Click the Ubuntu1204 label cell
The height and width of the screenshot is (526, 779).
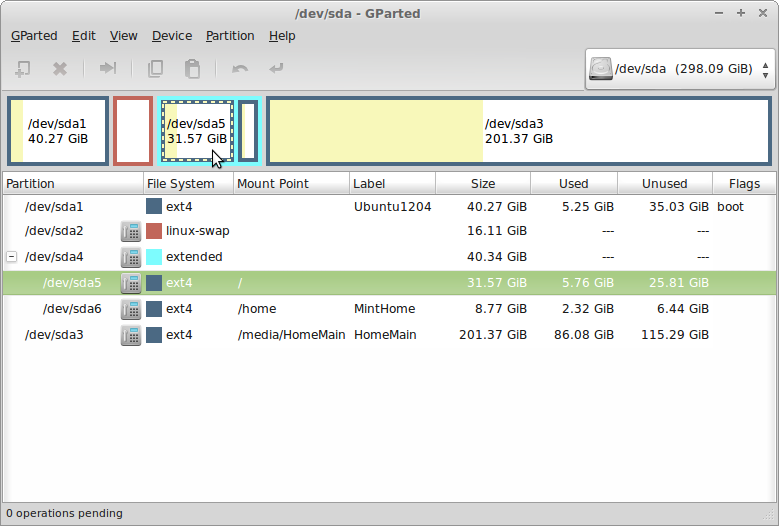[392, 207]
